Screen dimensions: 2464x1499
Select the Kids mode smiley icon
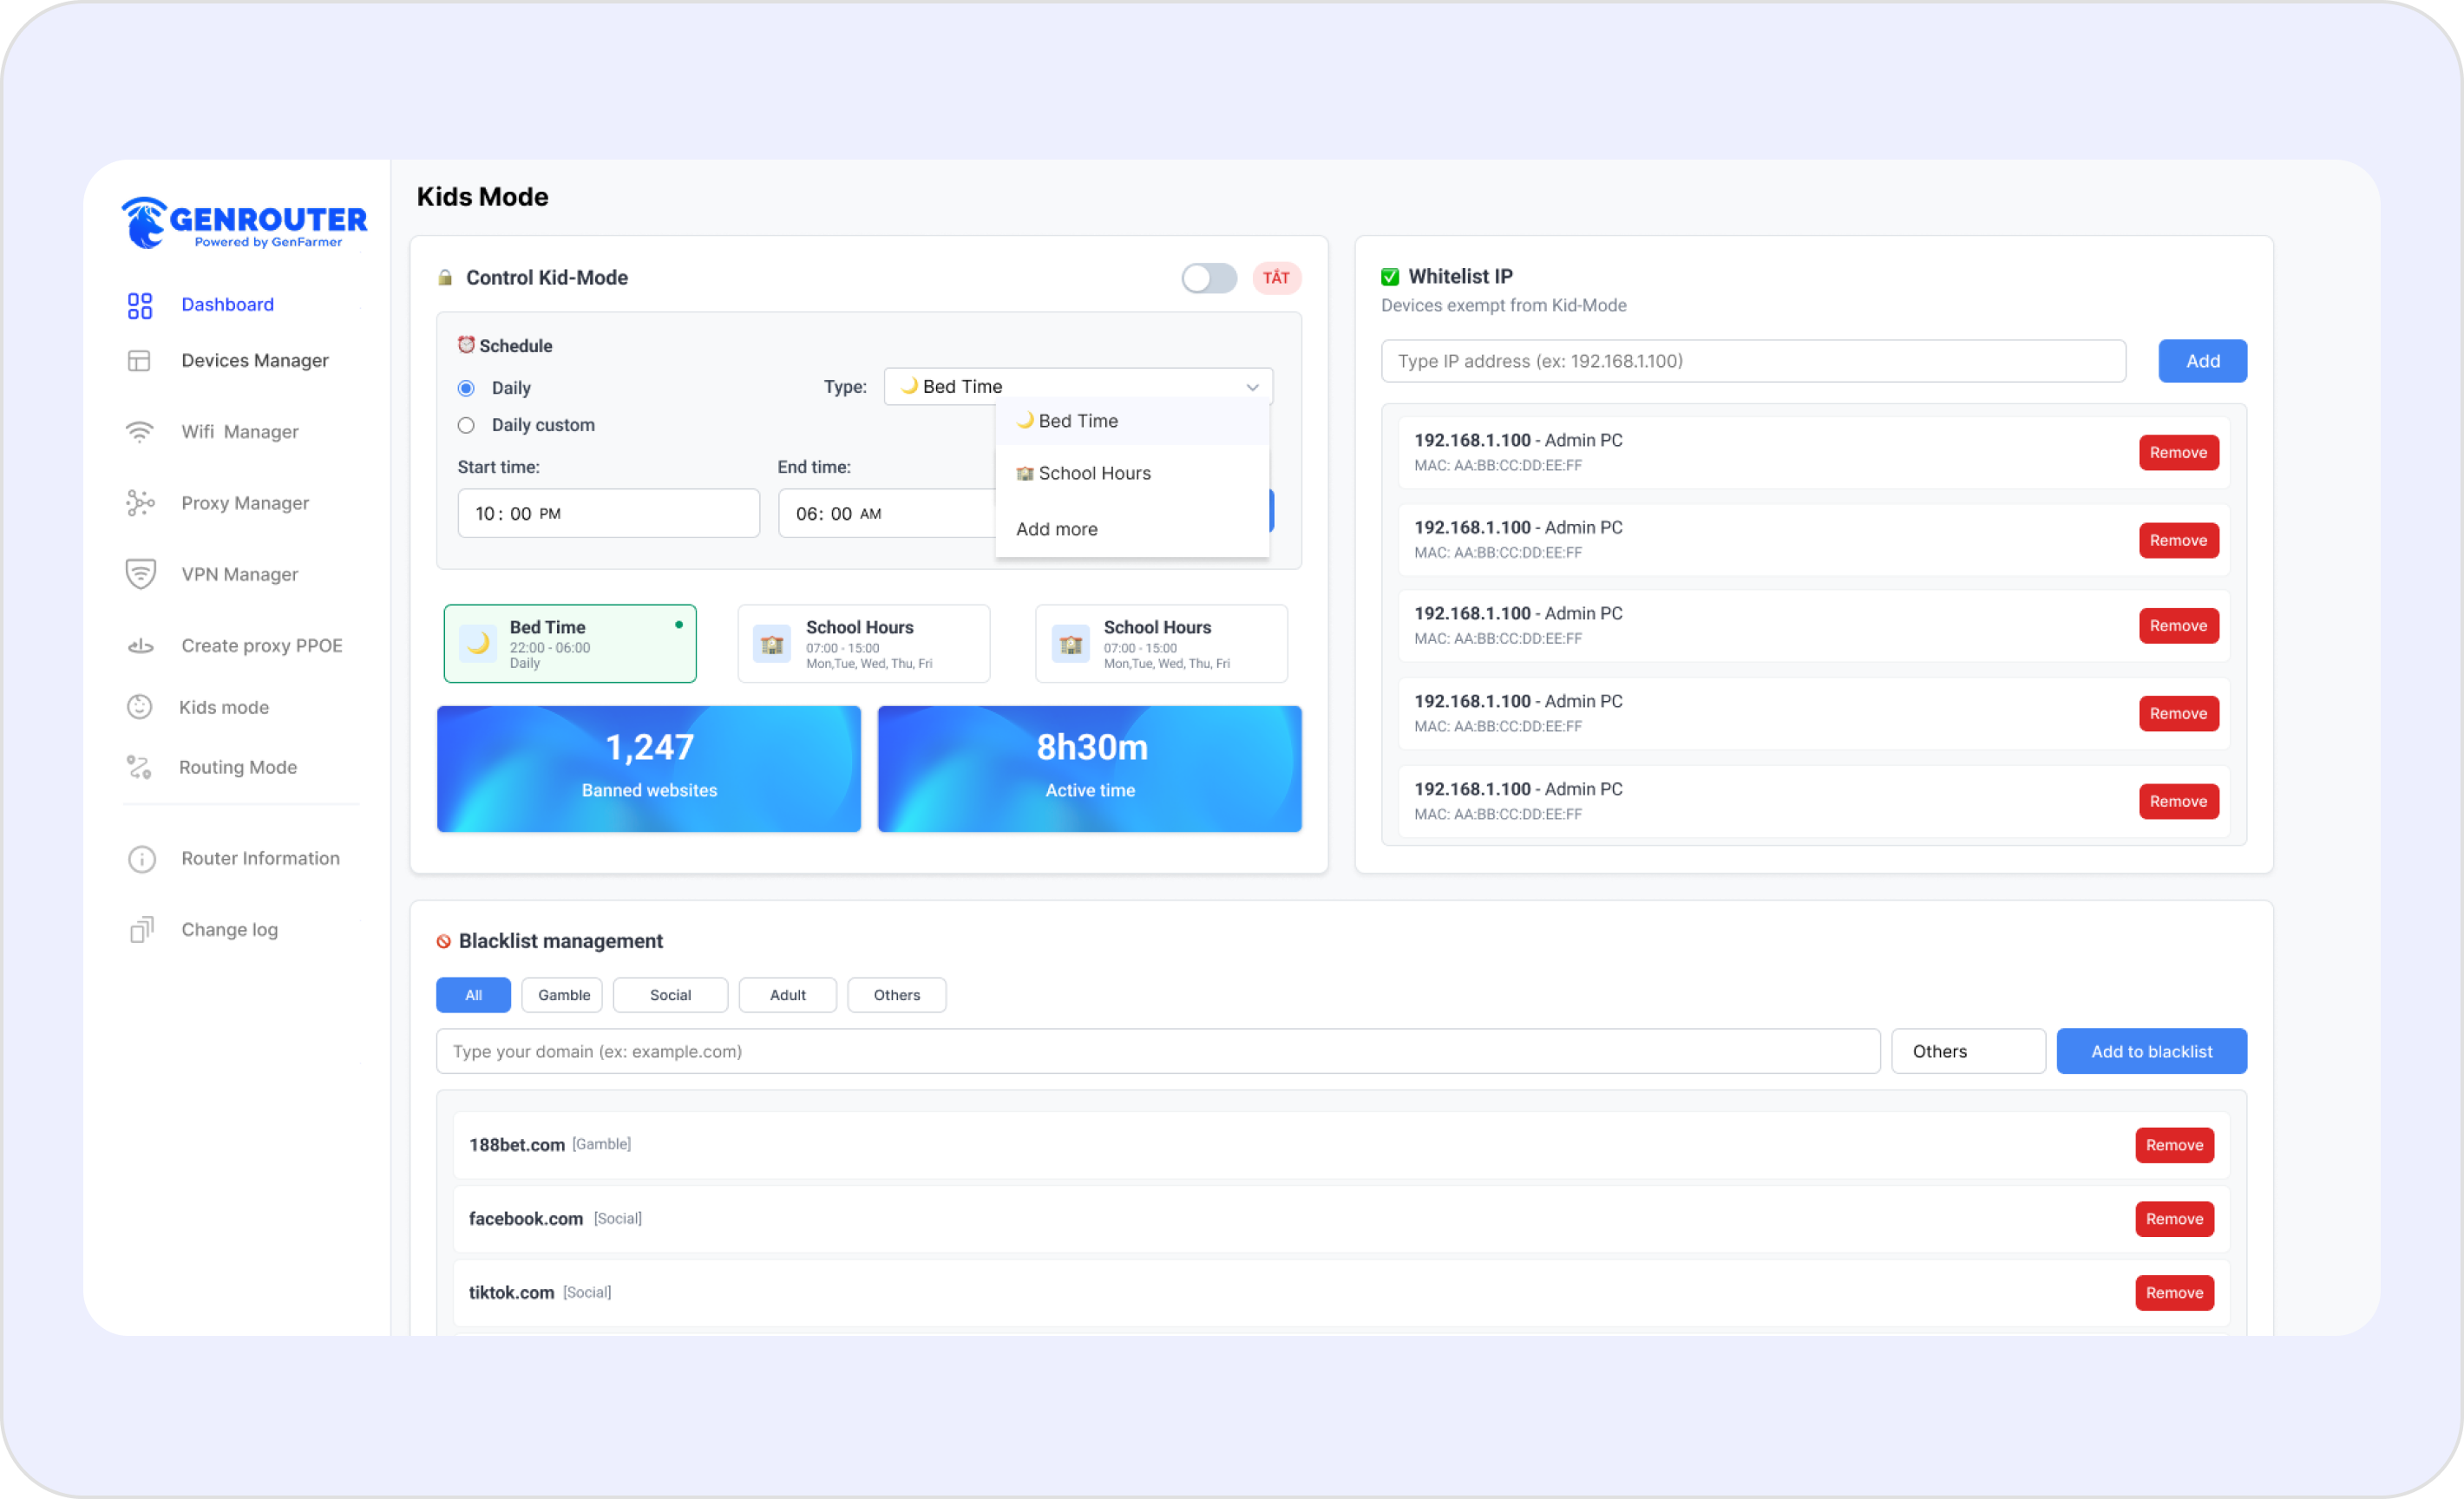pyautogui.click(x=140, y=707)
